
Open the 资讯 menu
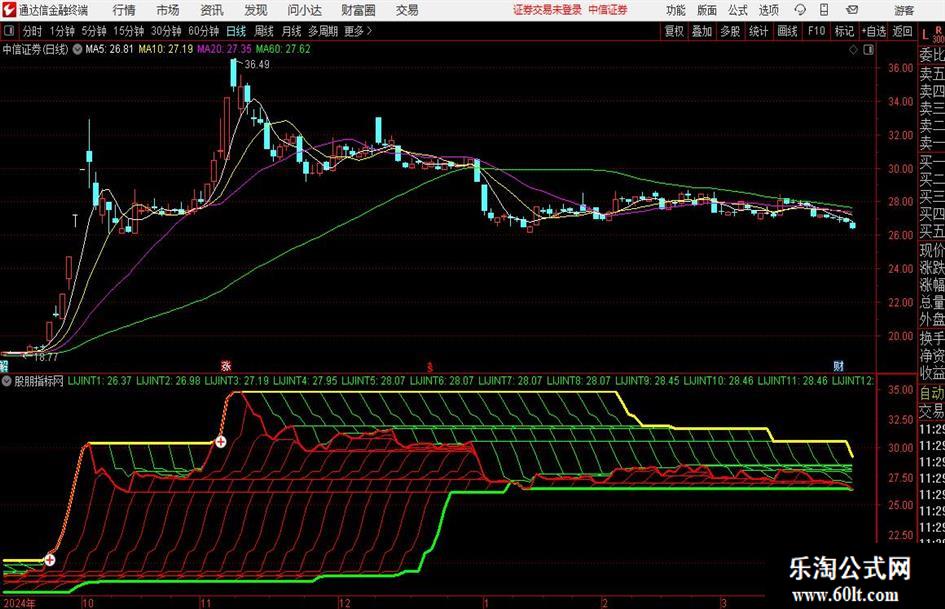coord(212,10)
